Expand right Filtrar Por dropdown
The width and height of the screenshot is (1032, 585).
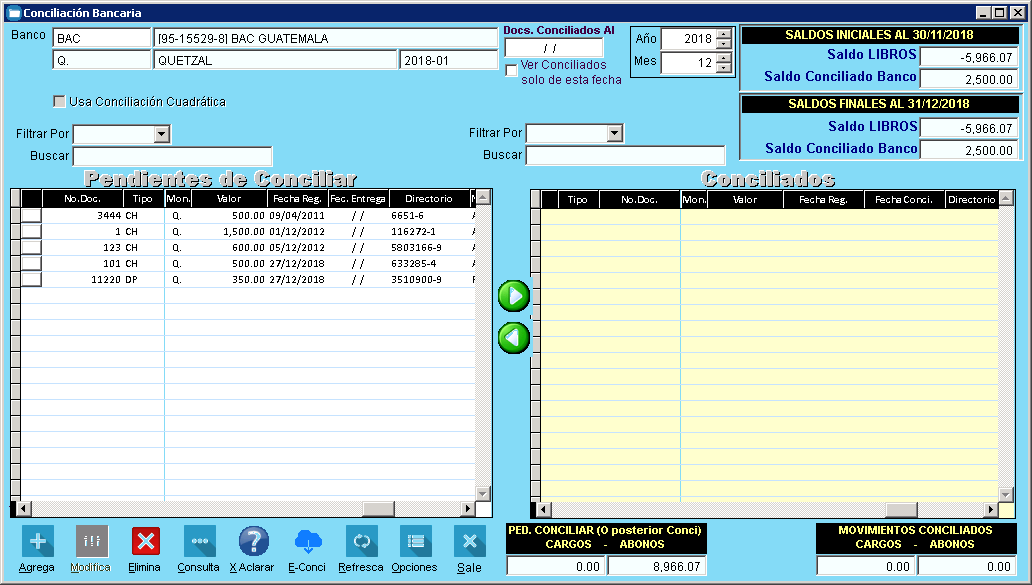pos(615,134)
